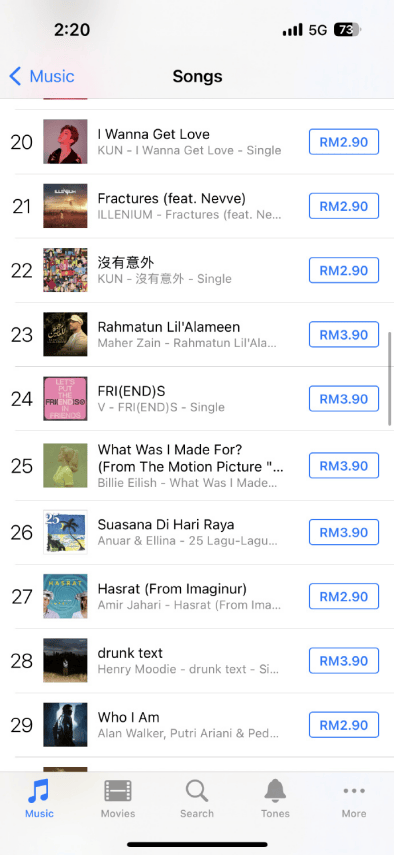The image size is (394, 855).
Task: Buy FRI(END)S for RM3.90
Action: click(344, 399)
